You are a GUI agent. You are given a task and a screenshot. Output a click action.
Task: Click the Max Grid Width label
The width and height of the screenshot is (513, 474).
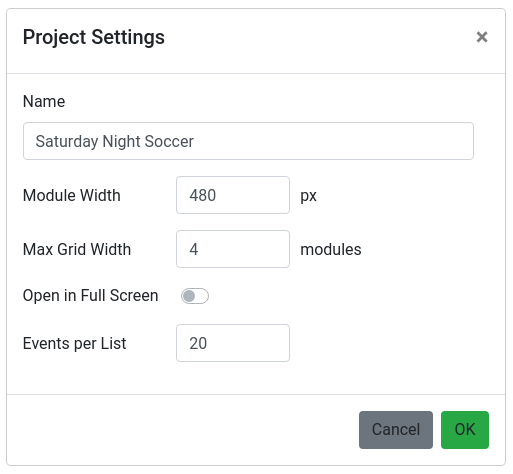click(77, 249)
